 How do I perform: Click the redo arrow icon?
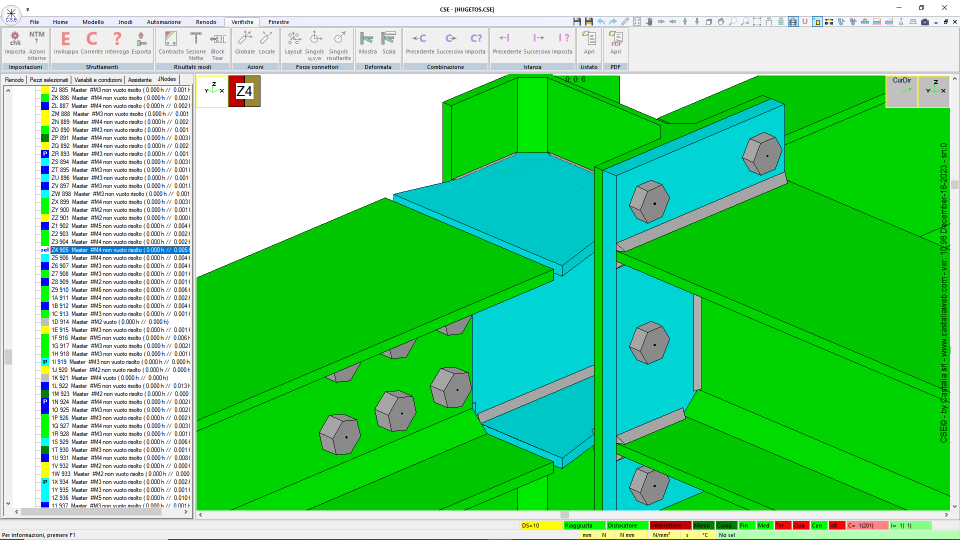pos(613,21)
